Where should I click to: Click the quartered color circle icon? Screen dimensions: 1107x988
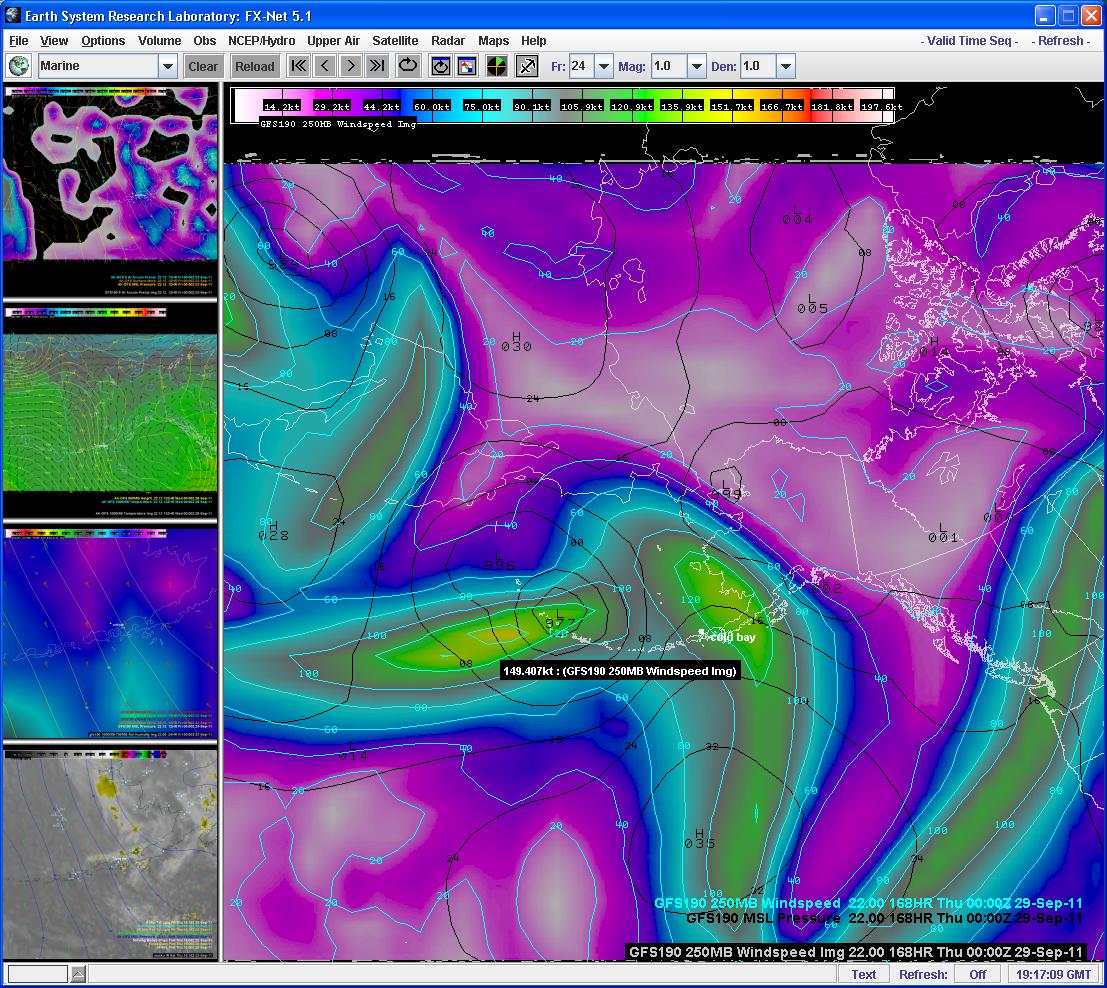pos(497,66)
